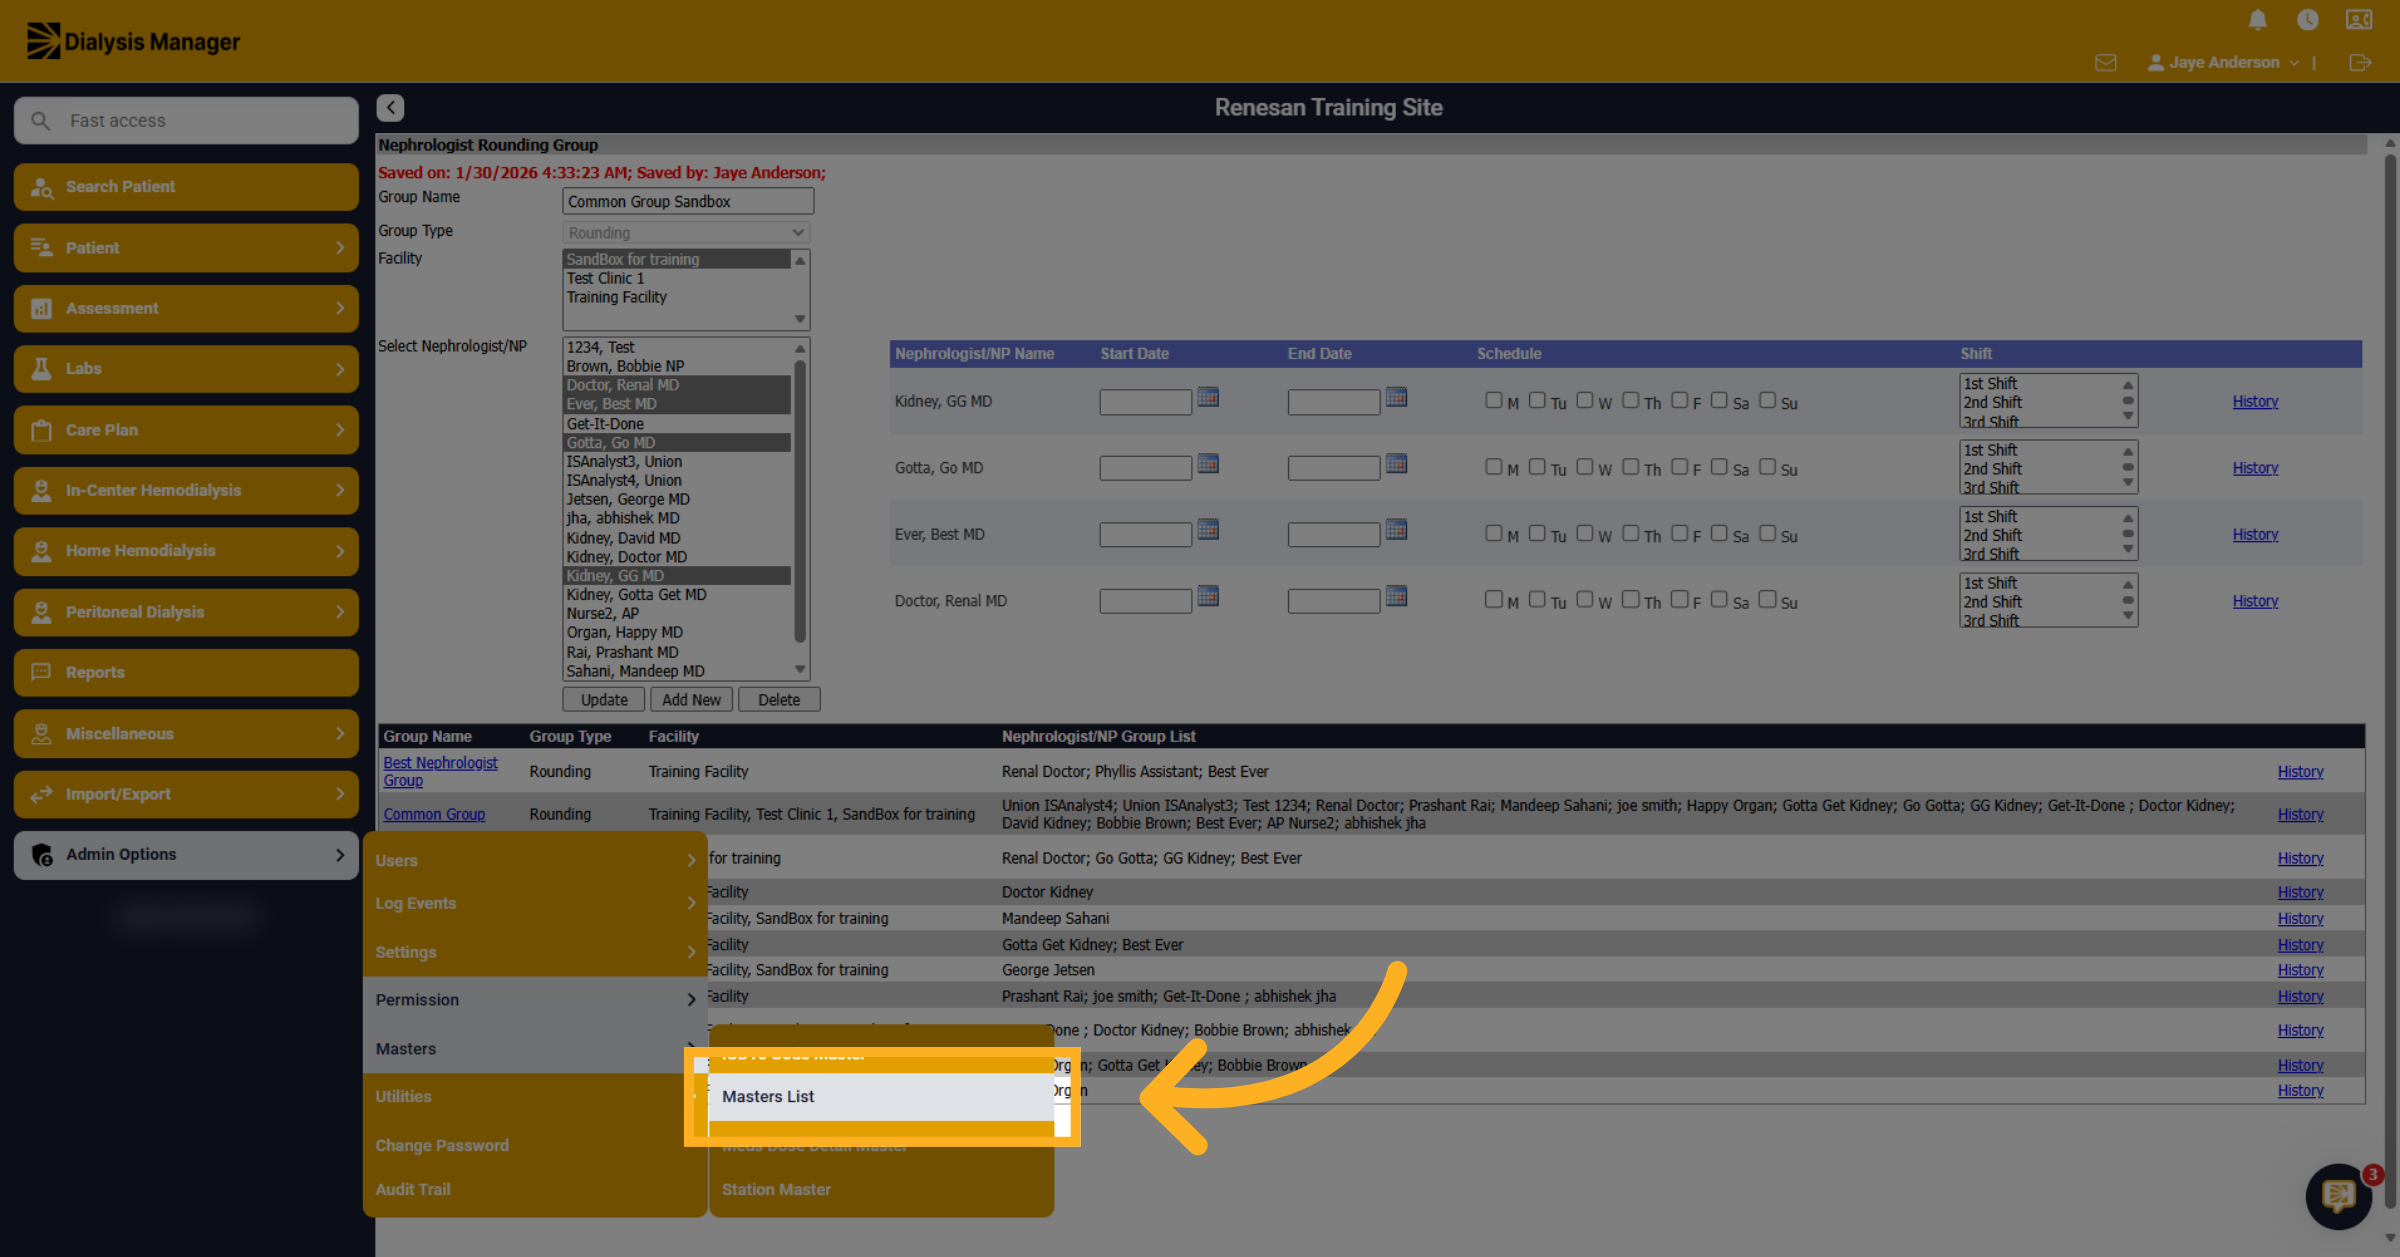2400x1257 pixels.
Task: Check Wednesday for Ever, Best MD
Action: pyautogui.click(x=1585, y=533)
